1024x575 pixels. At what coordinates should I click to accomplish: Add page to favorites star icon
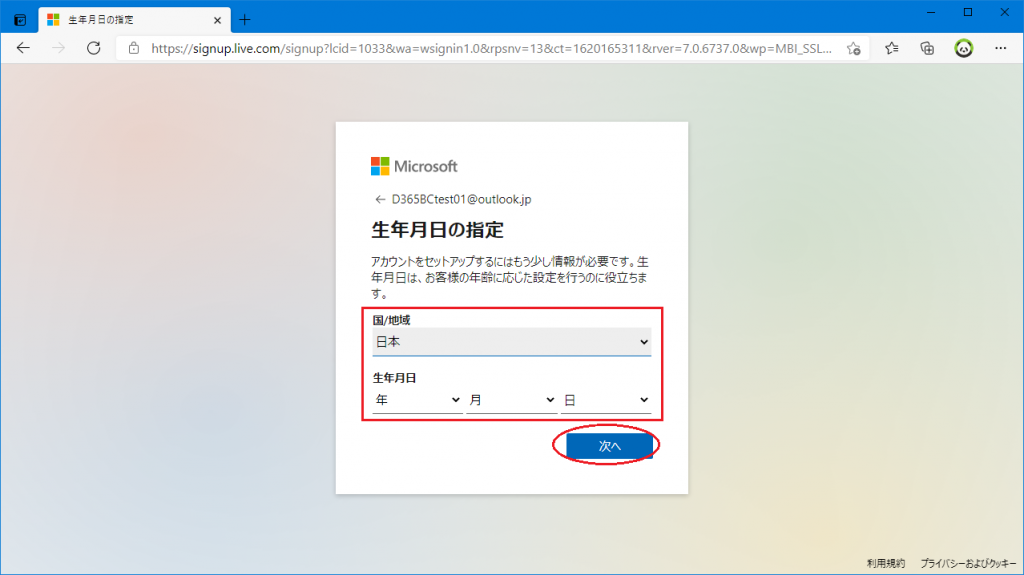click(x=854, y=48)
